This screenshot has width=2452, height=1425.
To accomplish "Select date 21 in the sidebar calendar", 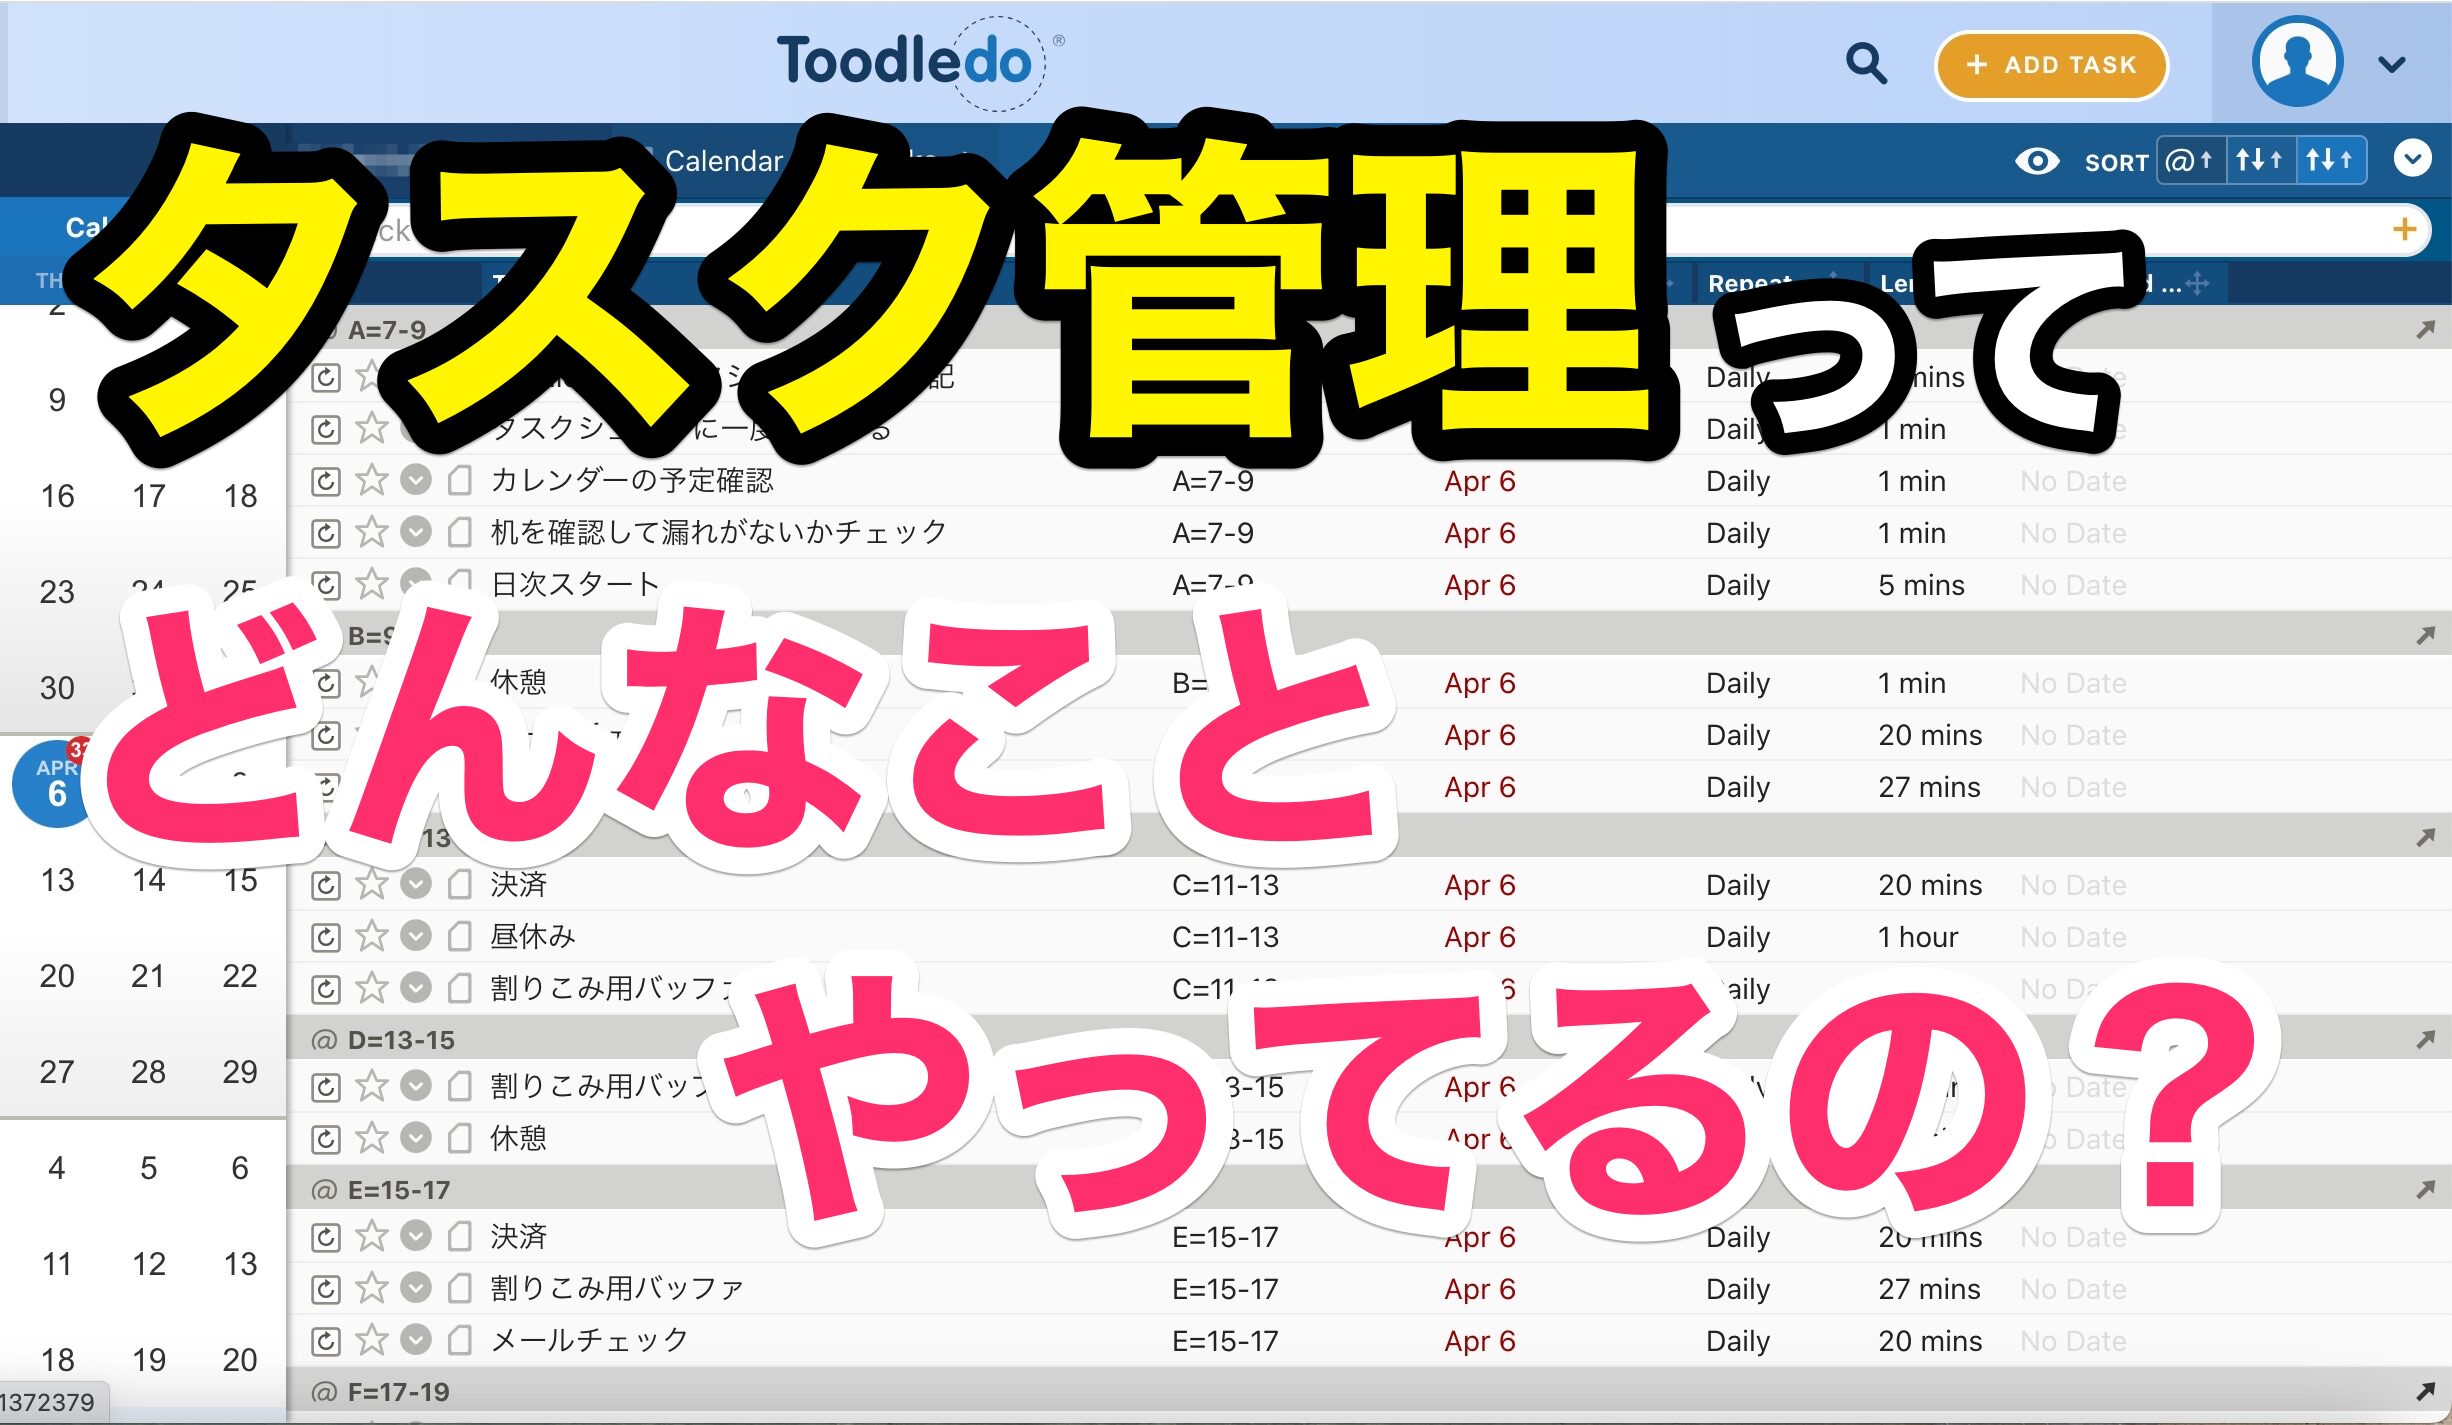I will [x=148, y=976].
